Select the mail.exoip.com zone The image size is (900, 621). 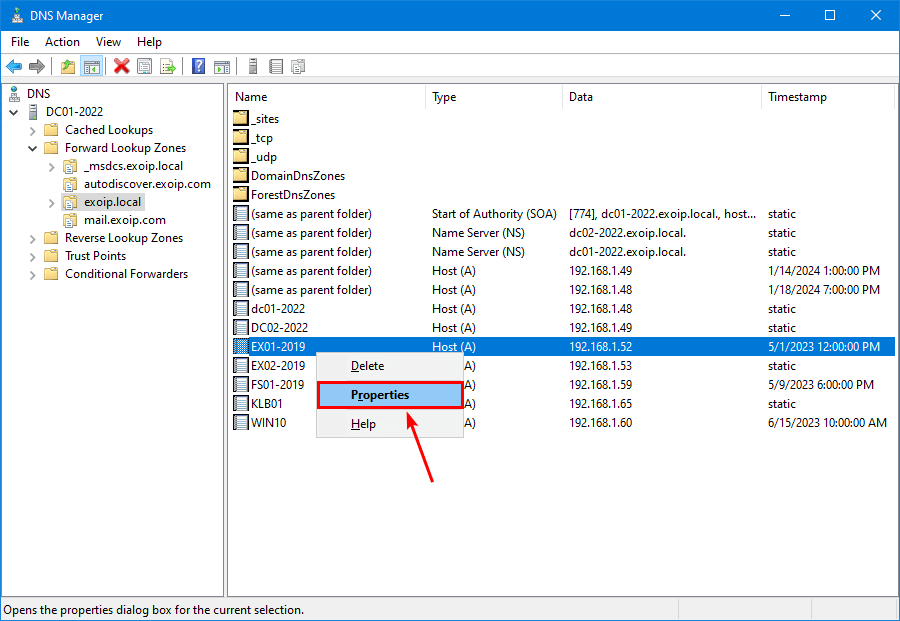pyautogui.click(x=125, y=220)
